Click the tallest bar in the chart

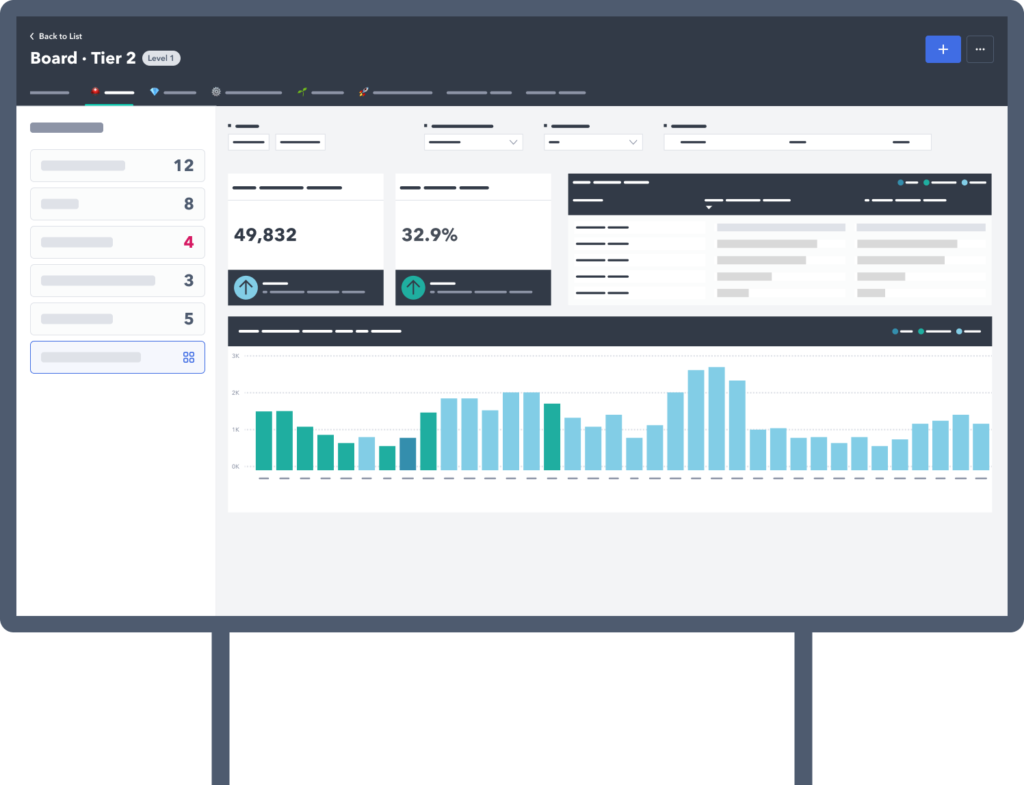pos(716,418)
